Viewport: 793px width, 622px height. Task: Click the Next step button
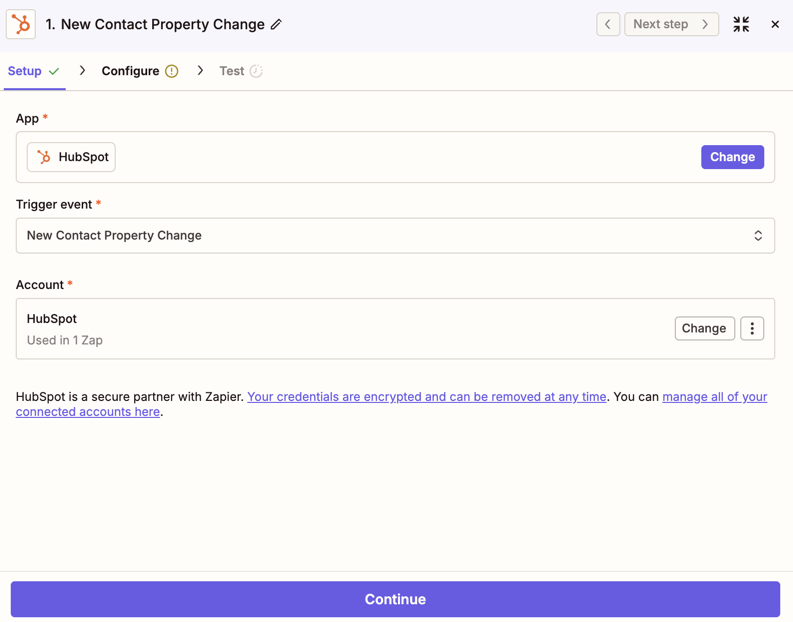pyautogui.click(x=671, y=24)
